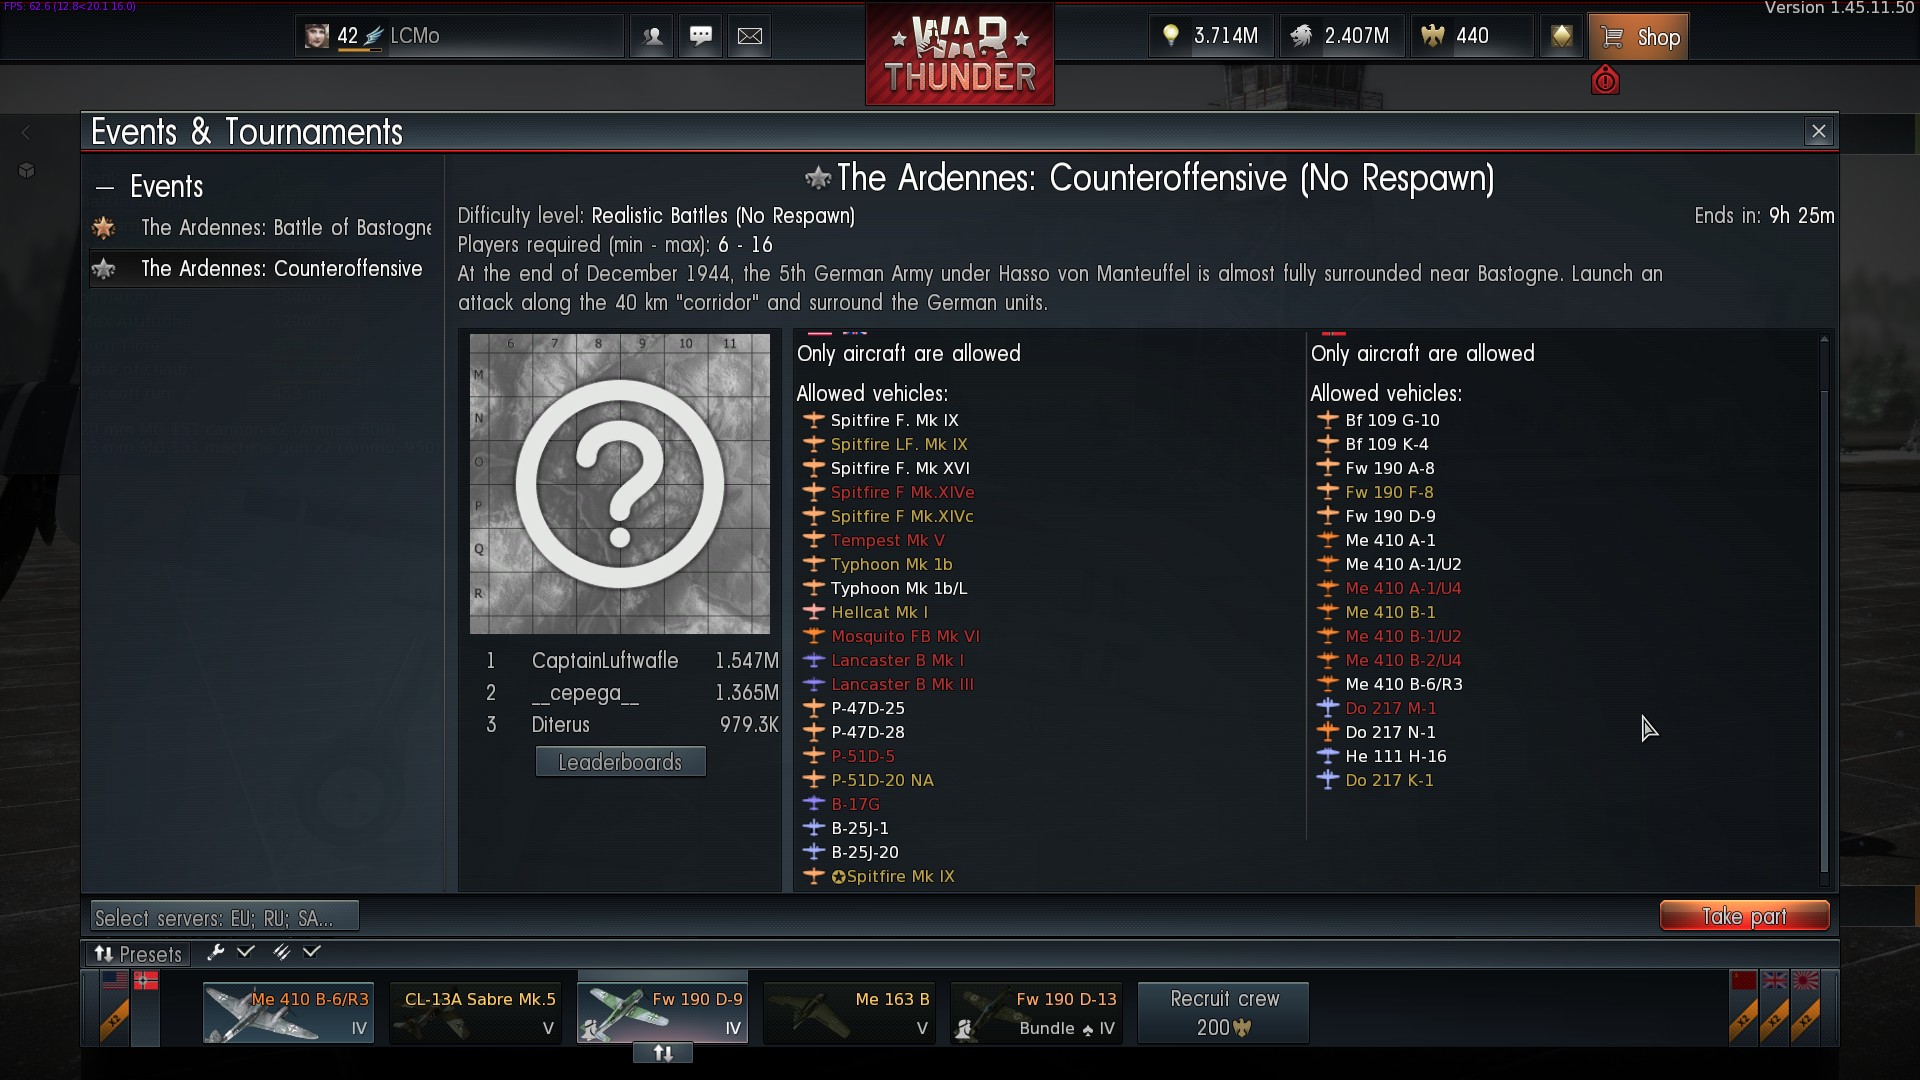This screenshot has height=1080, width=1920.
Task: Open the mail envelope icon
Action: click(750, 37)
